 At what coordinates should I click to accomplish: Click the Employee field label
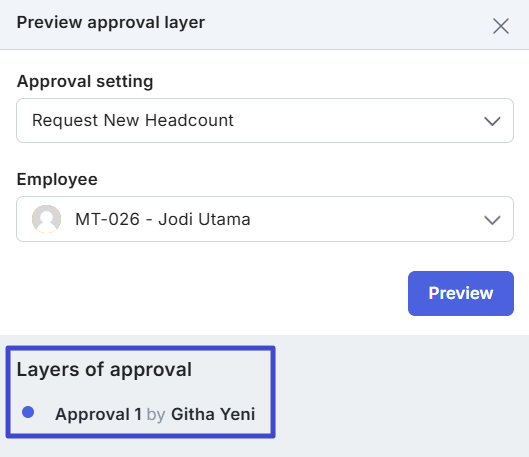[x=57, y=179]
